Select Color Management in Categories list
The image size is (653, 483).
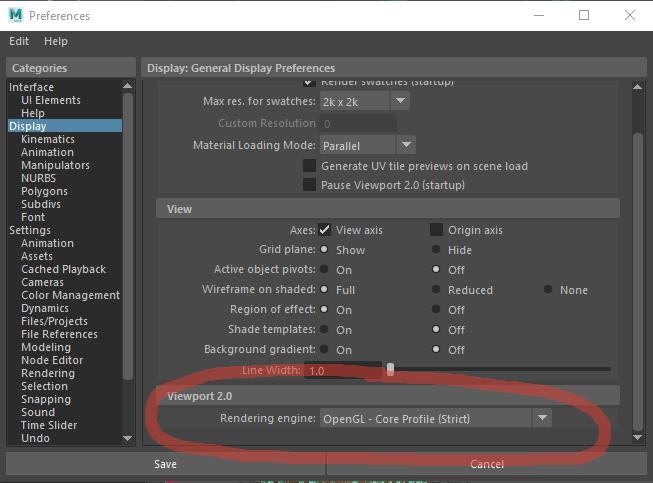pyautogui.click(x=70, y=296)
